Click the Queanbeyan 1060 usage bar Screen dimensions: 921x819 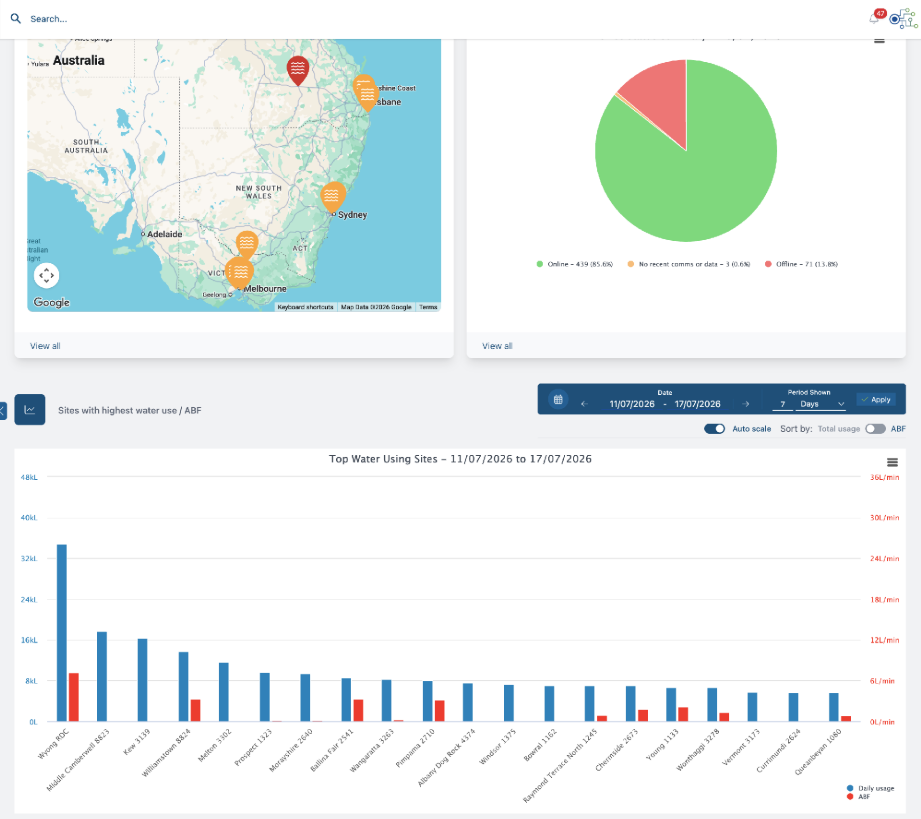[833, 707]
